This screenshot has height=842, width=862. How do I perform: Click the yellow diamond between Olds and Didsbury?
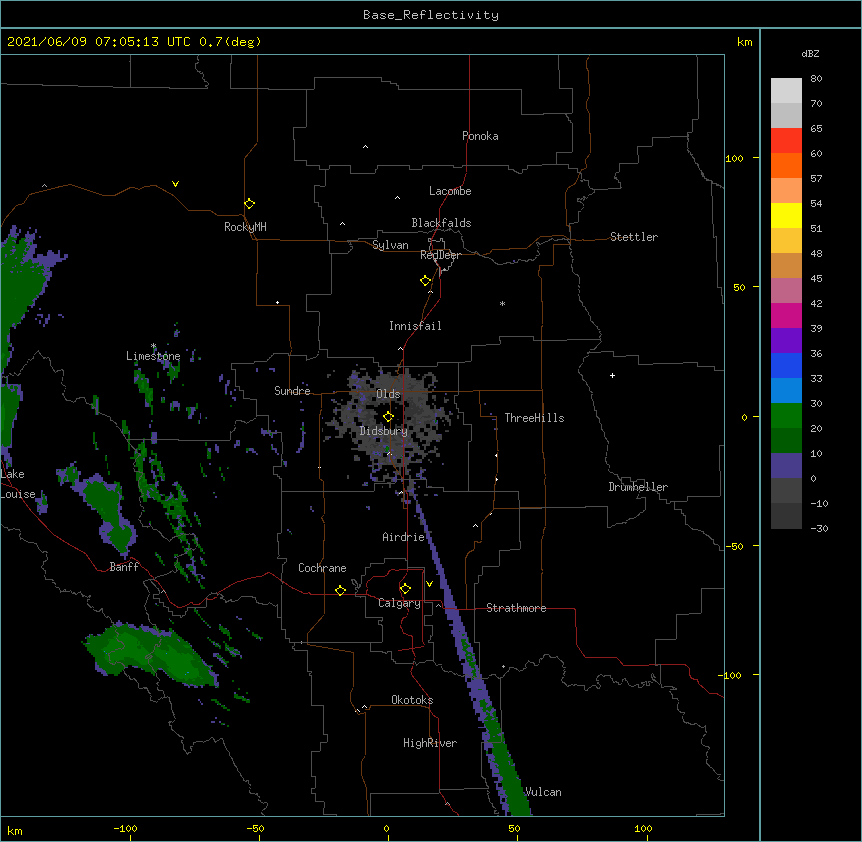pos(388,417)
